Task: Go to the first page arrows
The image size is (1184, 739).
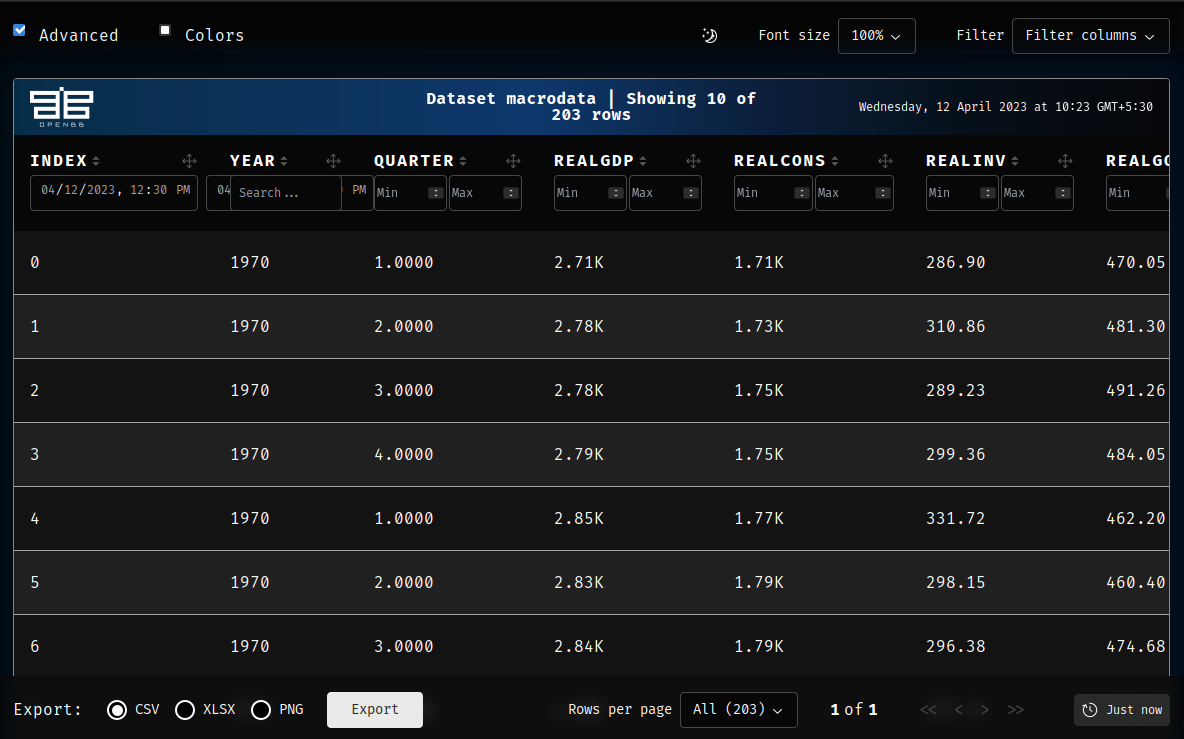Action: (x=928, y=710)
